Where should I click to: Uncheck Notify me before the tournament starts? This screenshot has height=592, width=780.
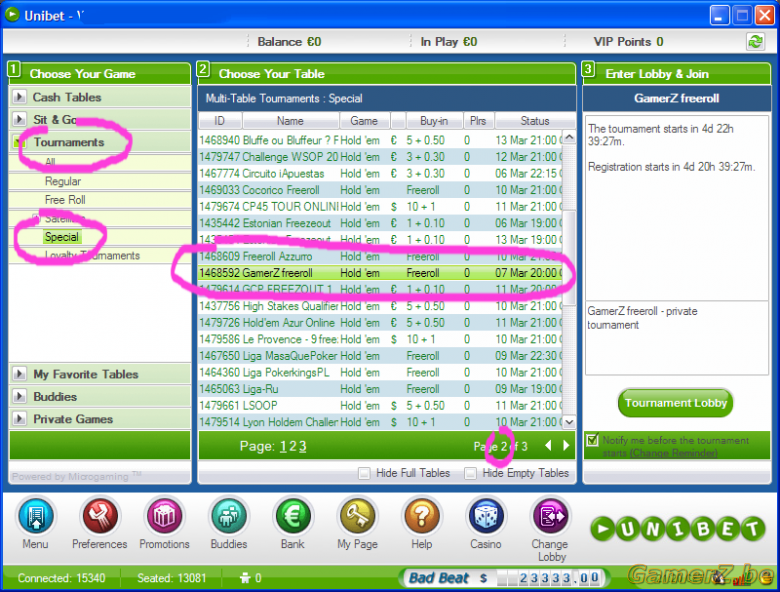tap(592, 440)
